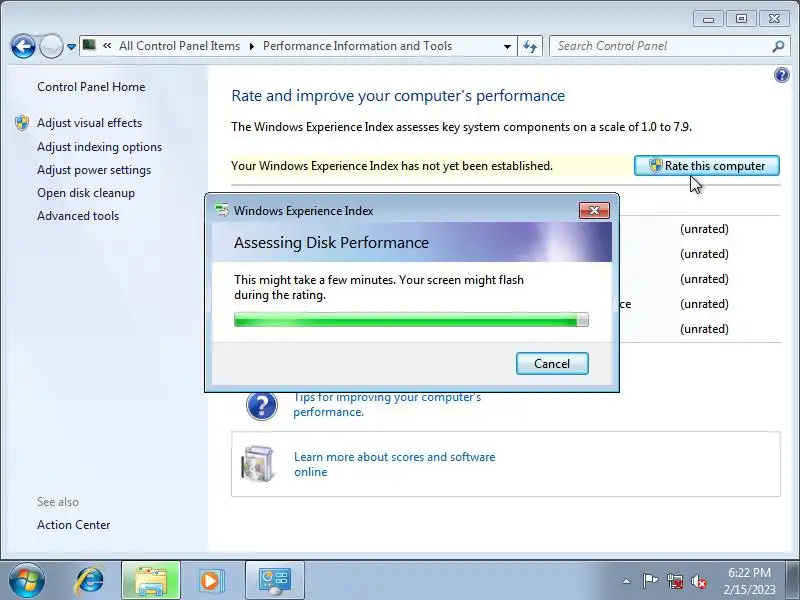Open Tips for improving your computer's performance
This screenshot has width=800, height=600.
click(x=387, y=404)
